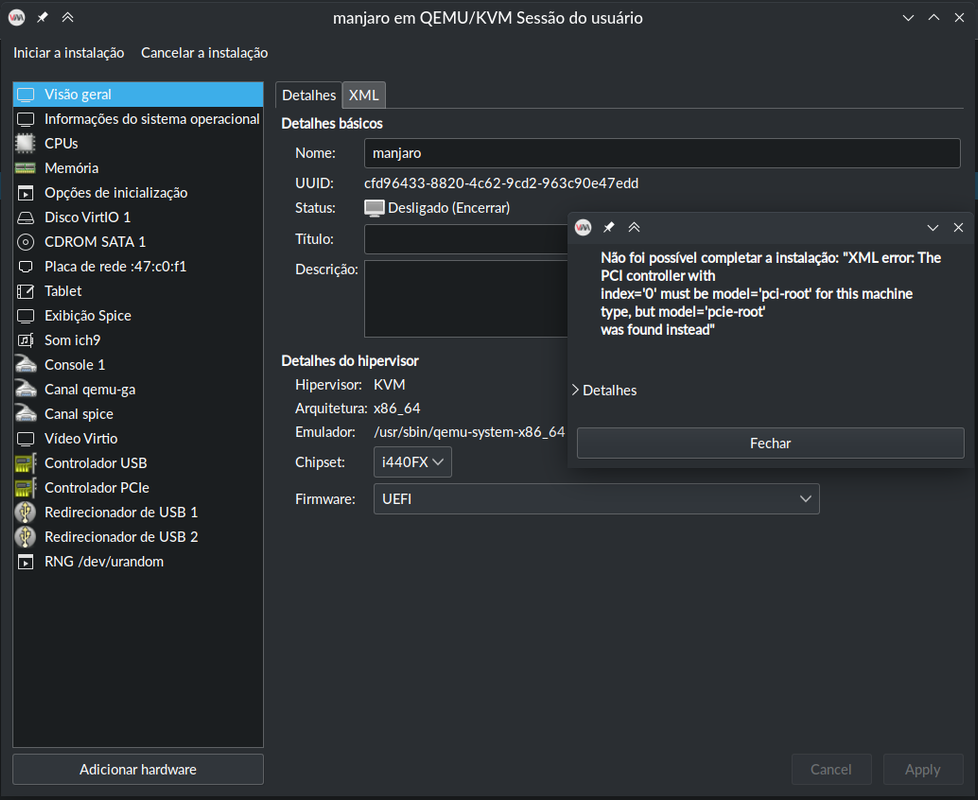Click the pin icon in main title bar
Screen dimensions: 978x800
coord(42,17)
